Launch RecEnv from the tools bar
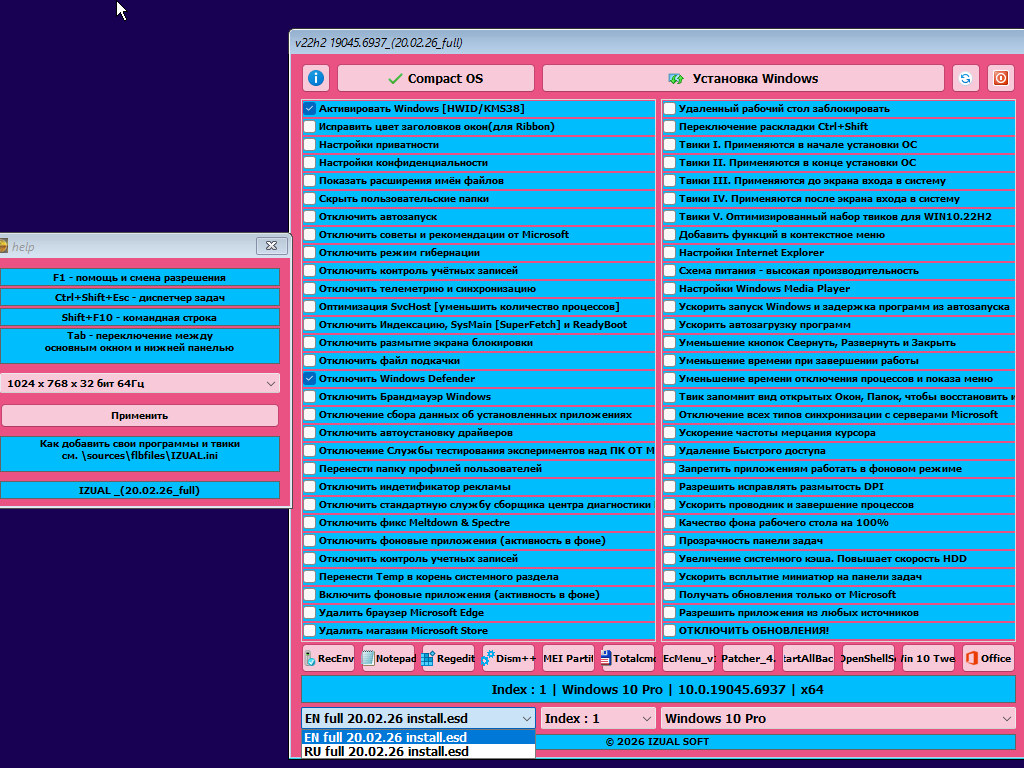1024x768 pixels. [x=329, y=658]
